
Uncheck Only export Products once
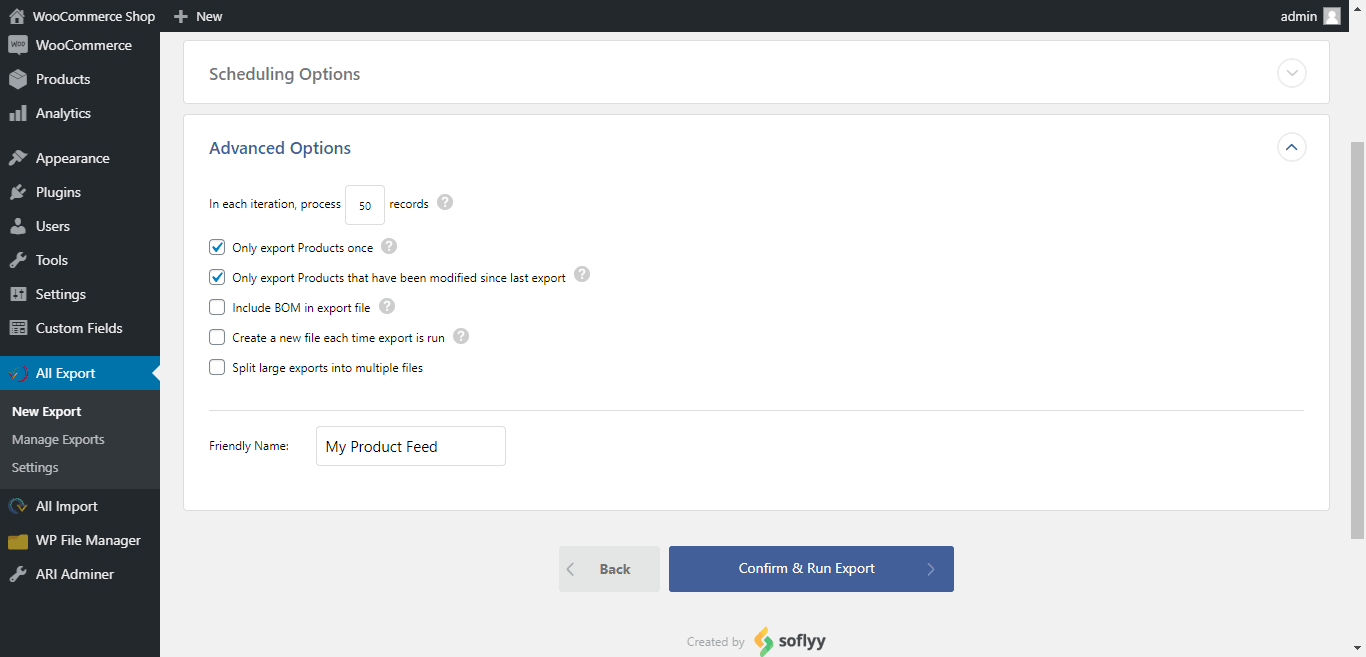217,247
